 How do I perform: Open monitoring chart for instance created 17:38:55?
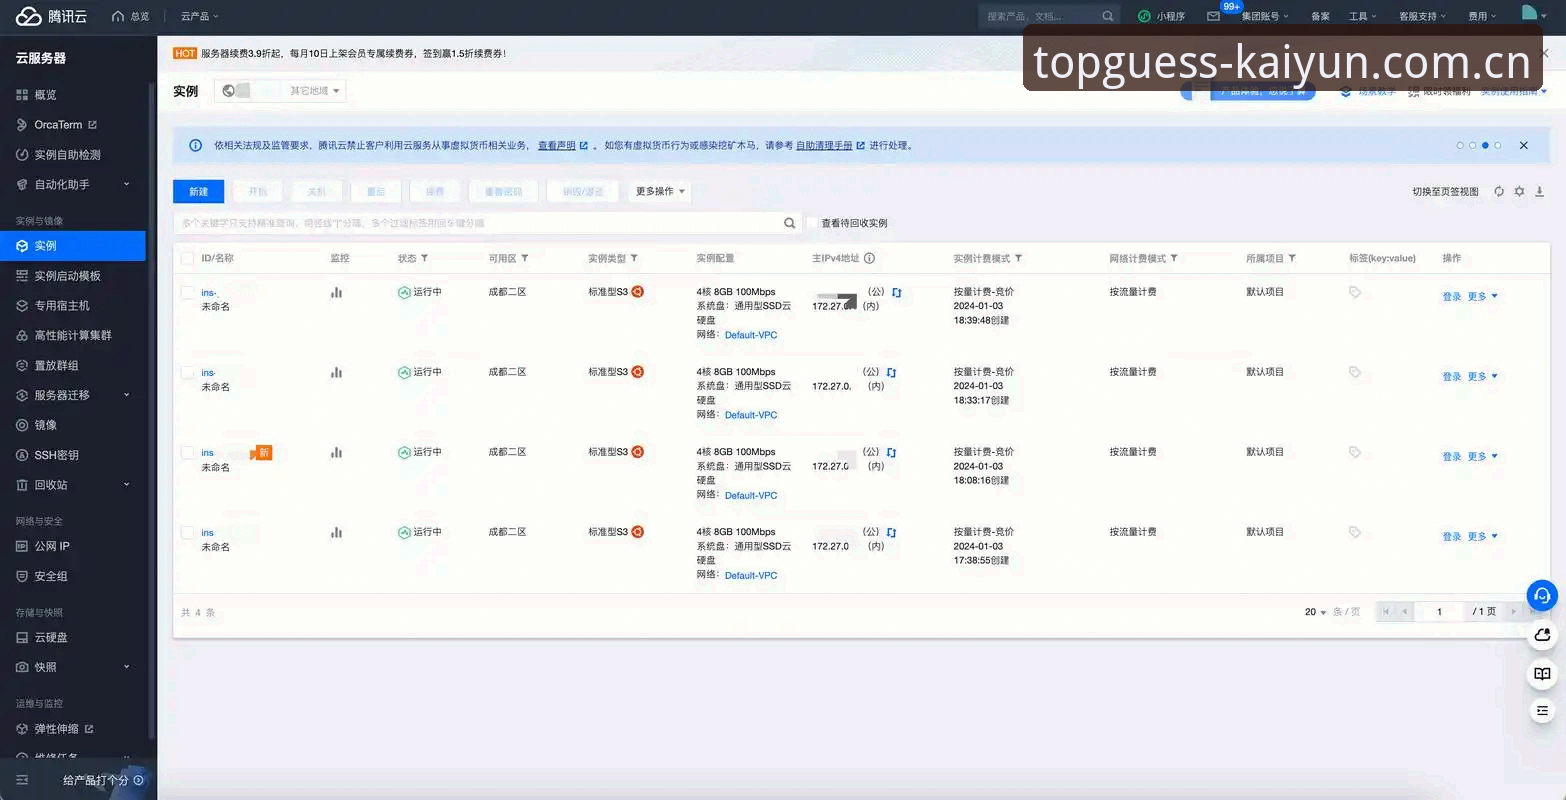pos(336,532)
